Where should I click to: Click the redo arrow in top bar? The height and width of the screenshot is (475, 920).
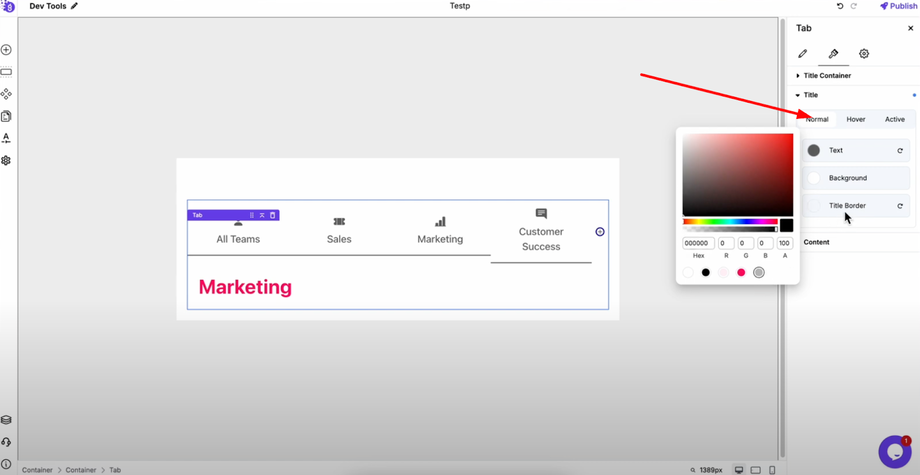point(854,6)
